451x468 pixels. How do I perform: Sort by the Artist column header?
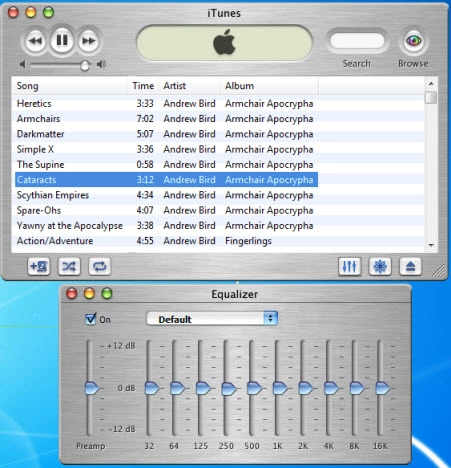[x=189, y=86]
